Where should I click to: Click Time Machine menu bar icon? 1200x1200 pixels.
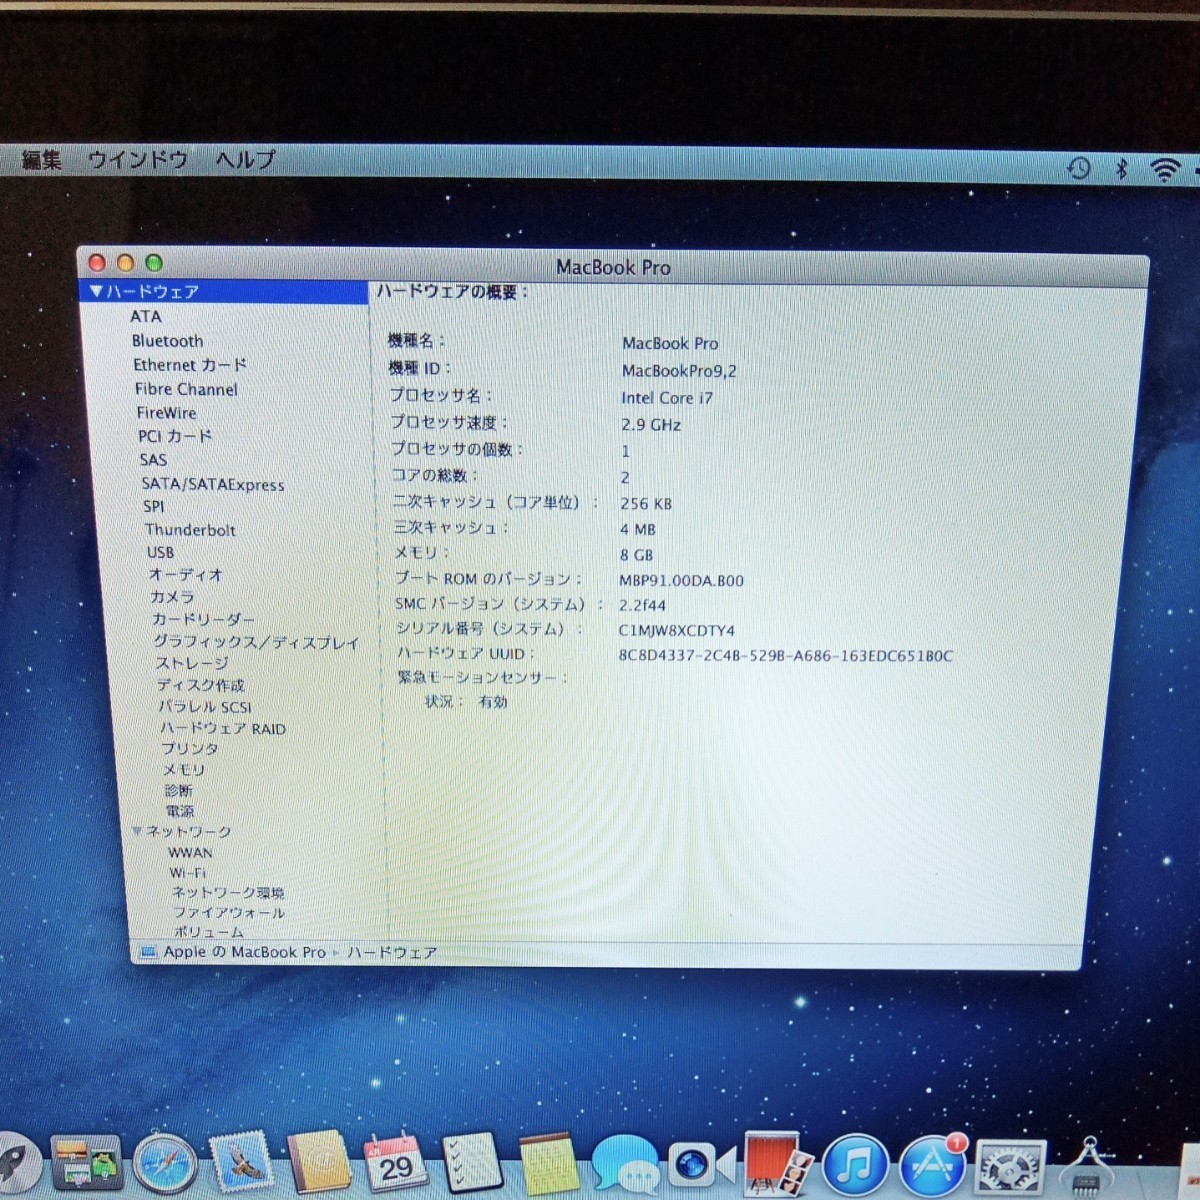point(1078,168)
